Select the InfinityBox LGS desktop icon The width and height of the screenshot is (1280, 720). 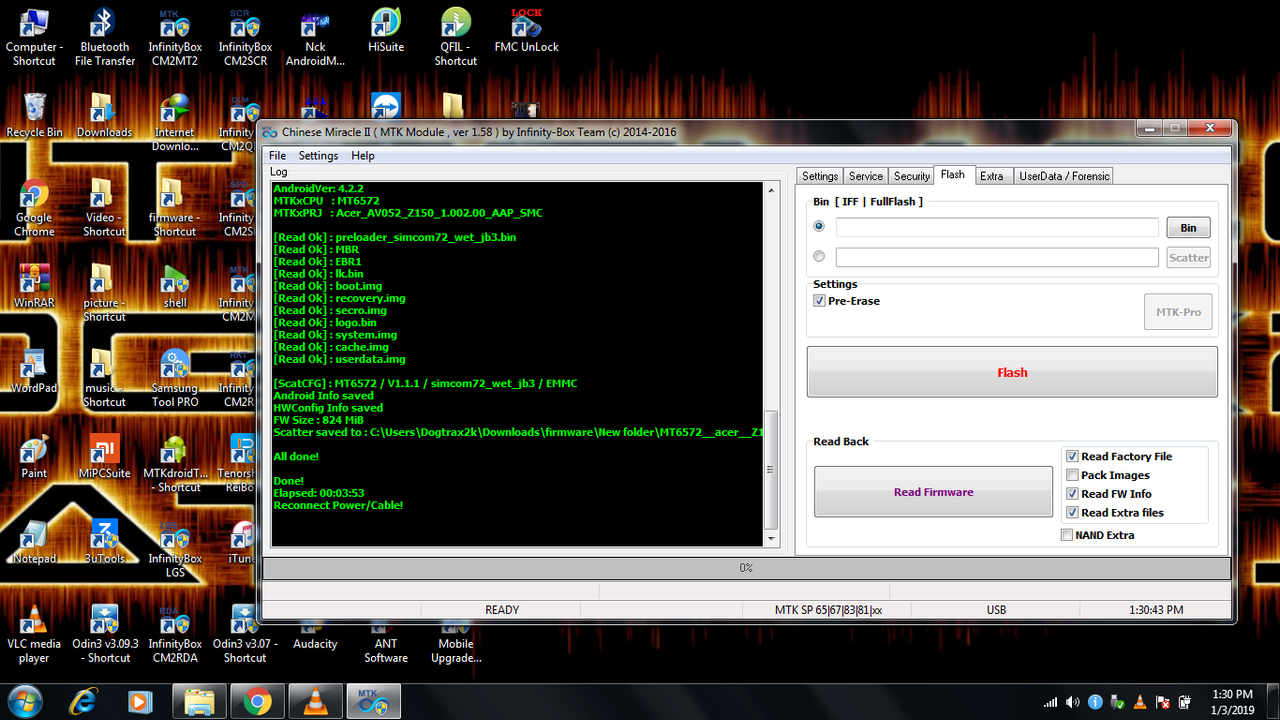[175, 550]
